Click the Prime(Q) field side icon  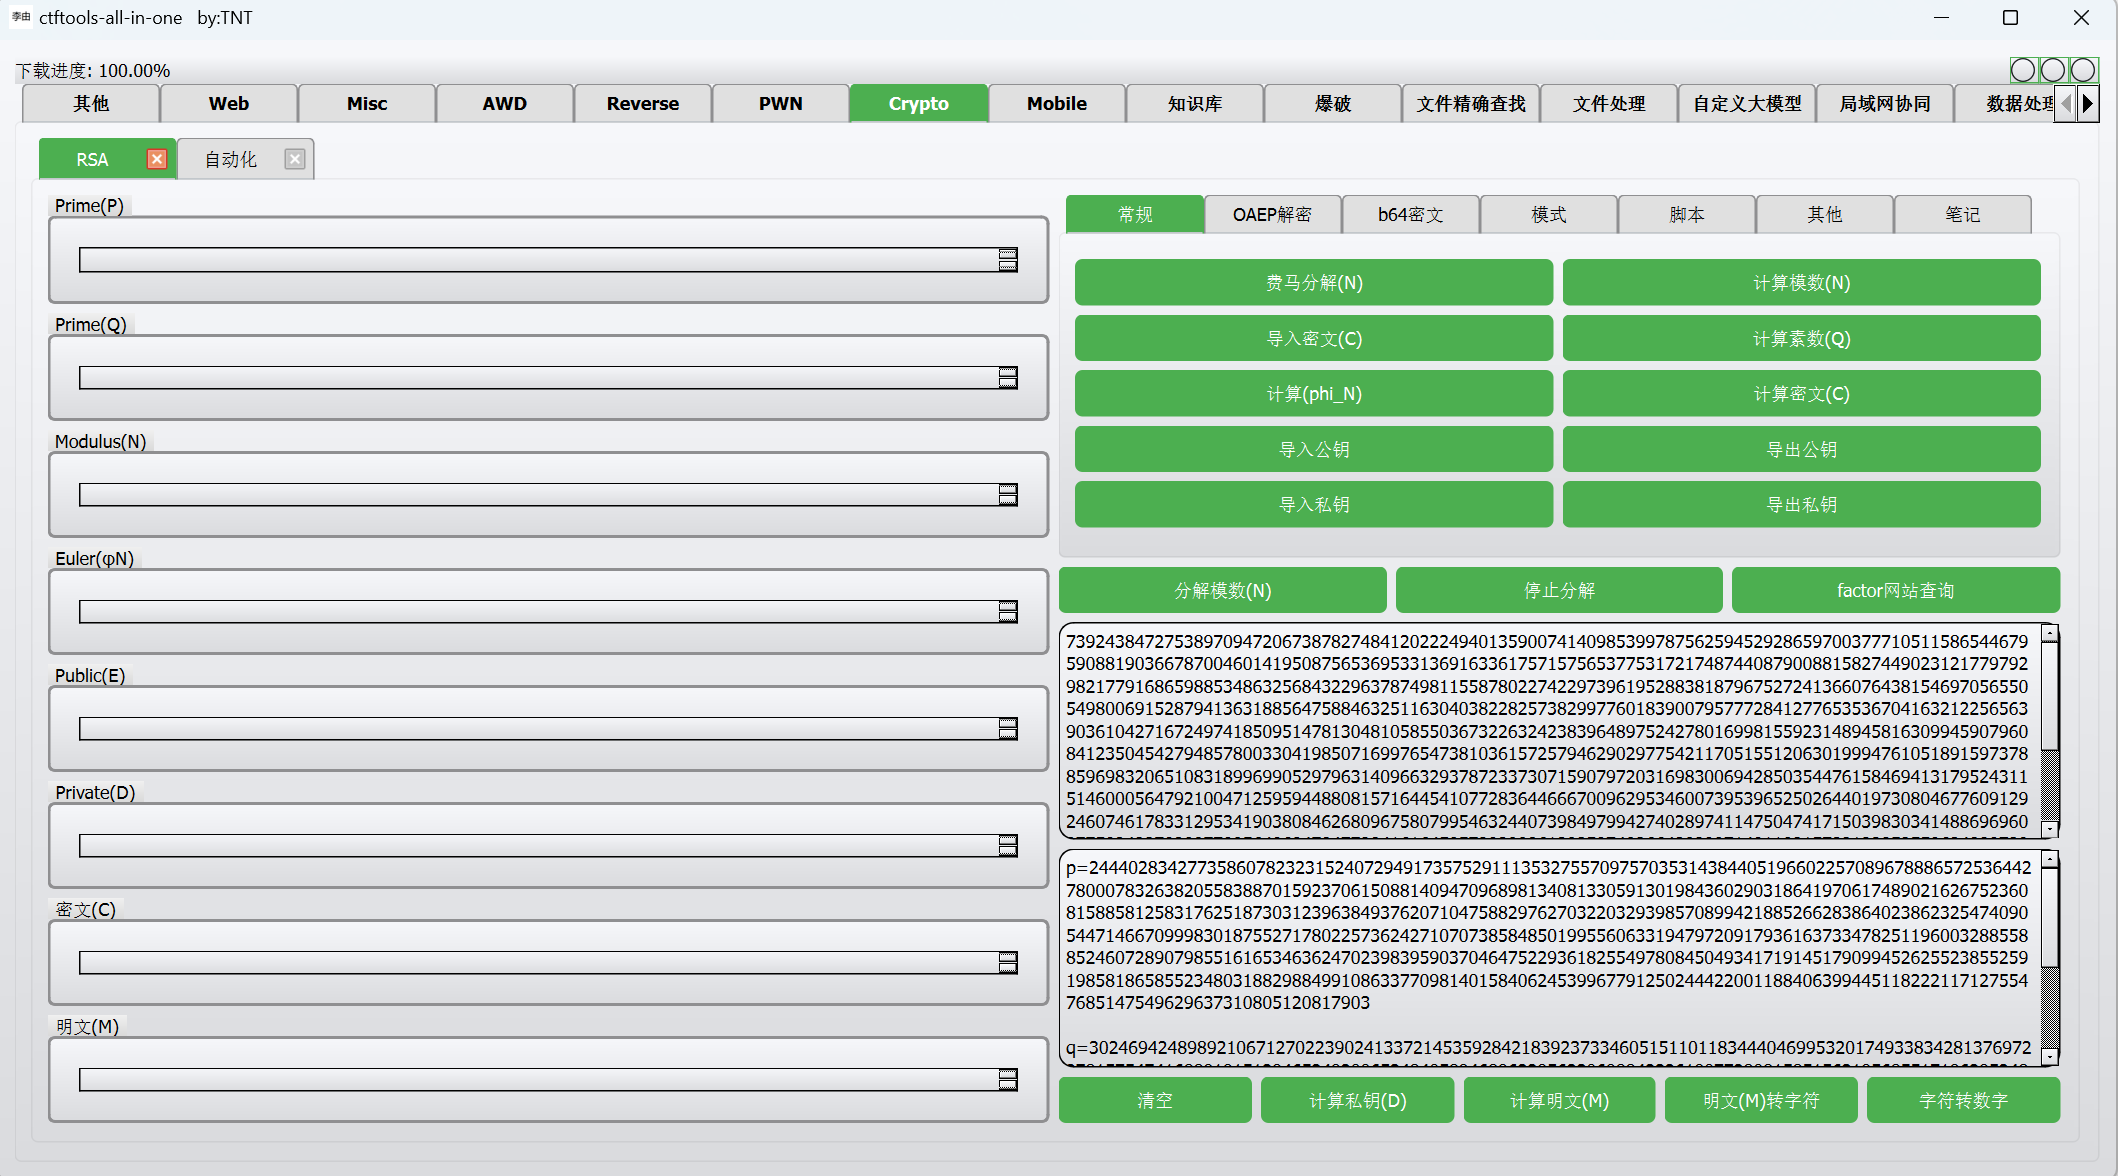click(x=1008, y=377)
